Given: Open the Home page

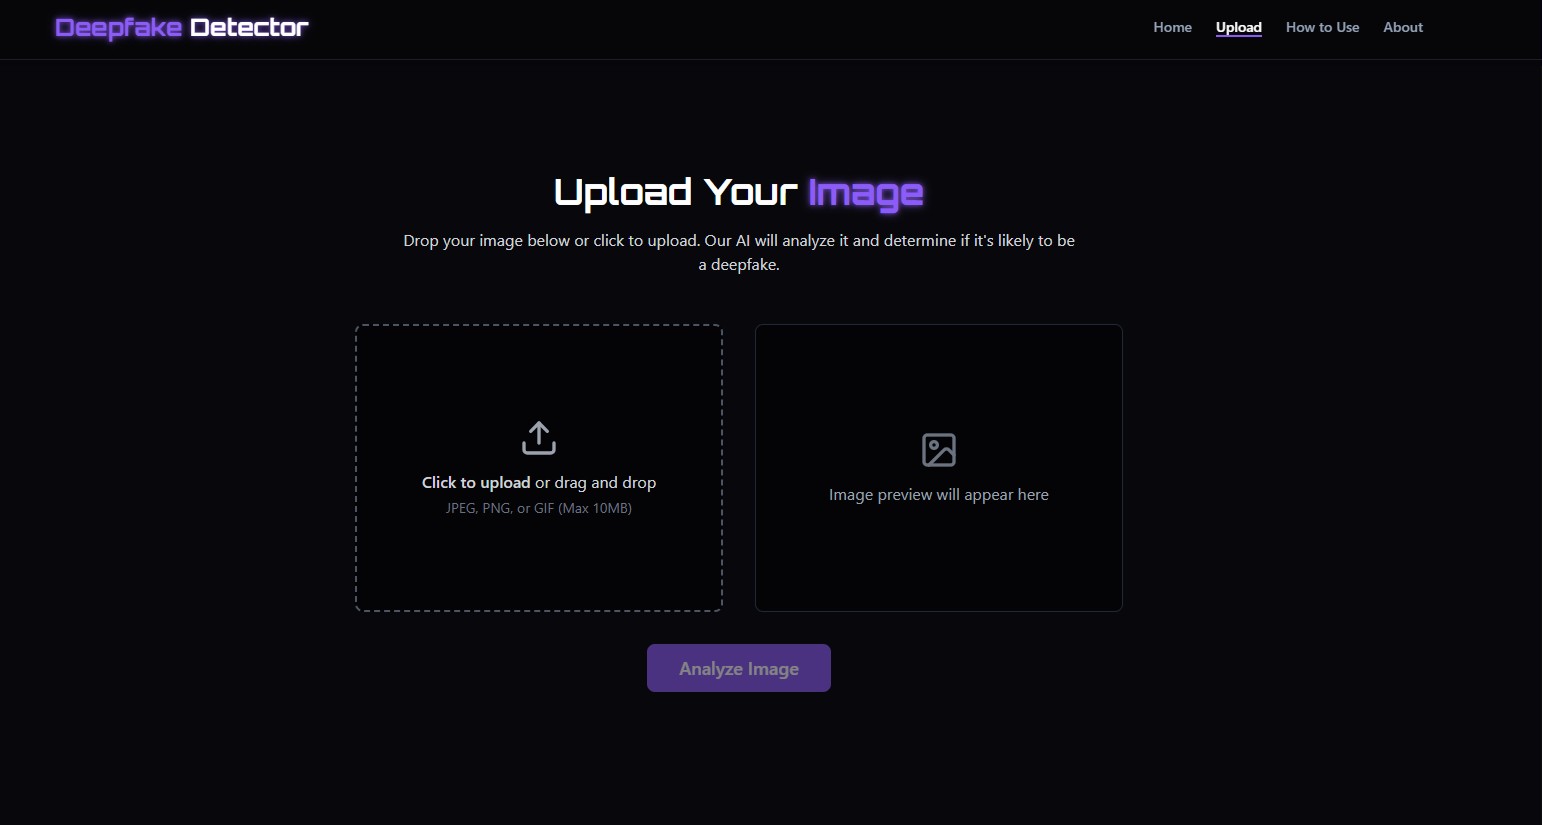Looking at the screenshot, I should tap(1172, 27).
